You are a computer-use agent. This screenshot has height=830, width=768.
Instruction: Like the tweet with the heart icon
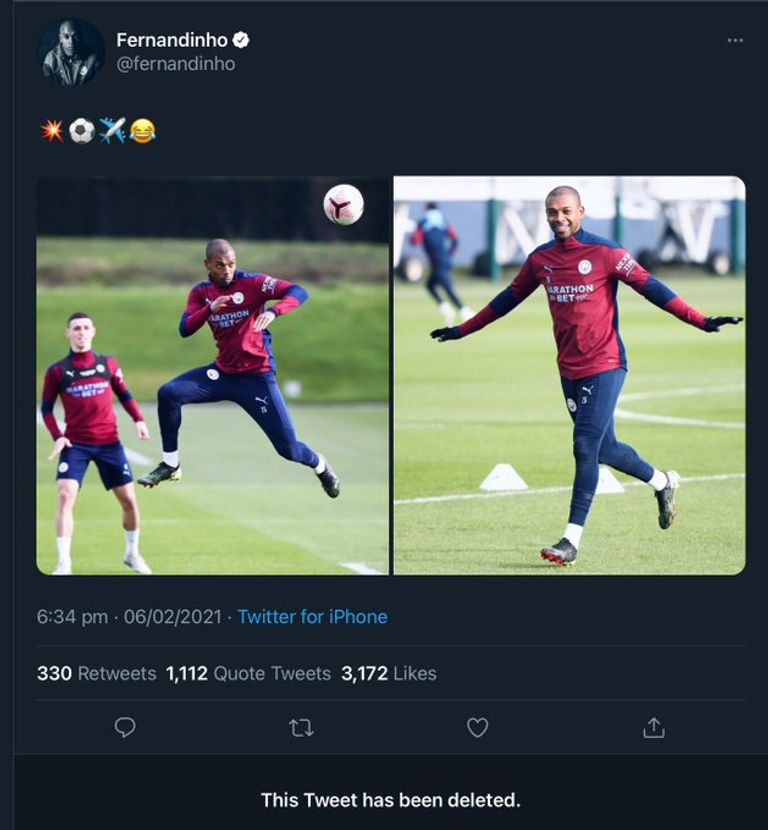pyautogui.click(x=478, y=727)
